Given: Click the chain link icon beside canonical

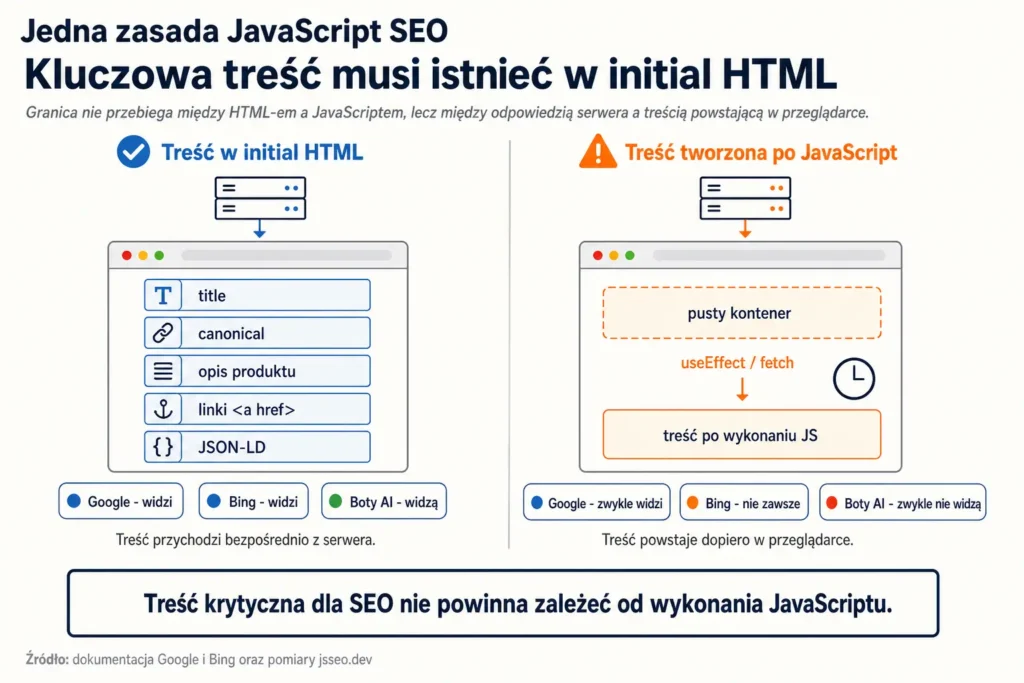Looking at the screenshot, I should click(163, 333).
